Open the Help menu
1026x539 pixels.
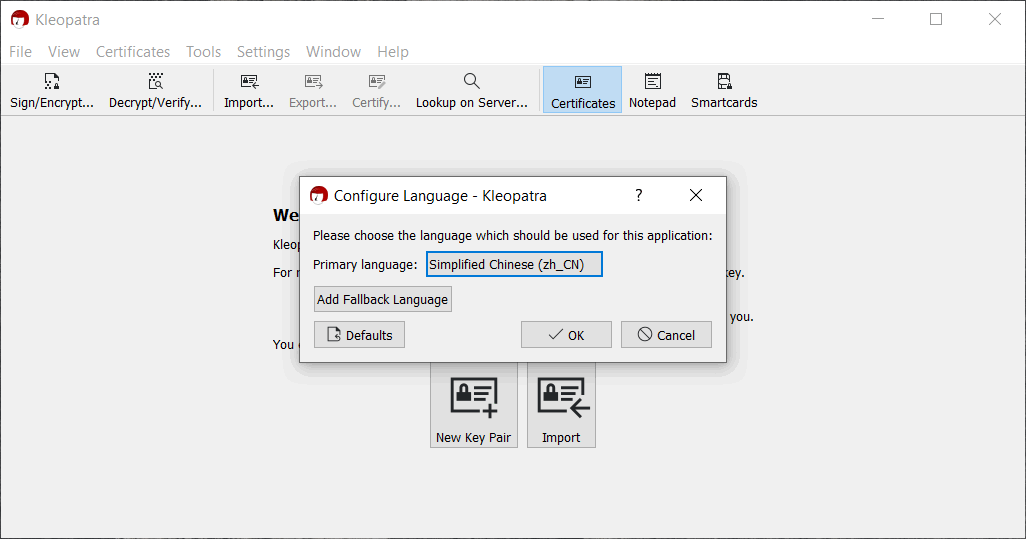[393, 52]
